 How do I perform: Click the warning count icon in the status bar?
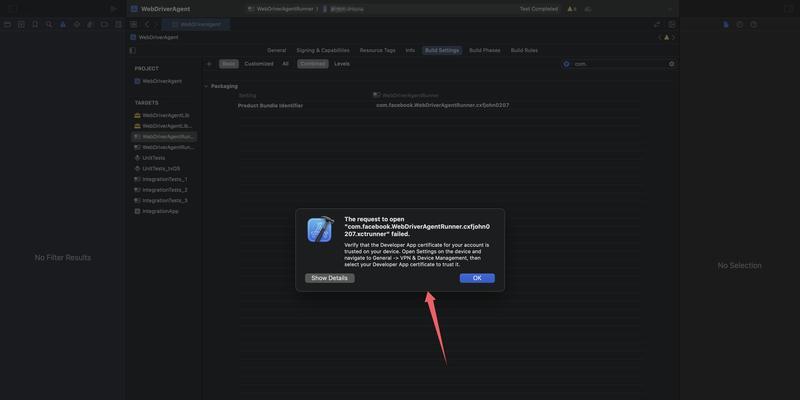click(572, 9)
